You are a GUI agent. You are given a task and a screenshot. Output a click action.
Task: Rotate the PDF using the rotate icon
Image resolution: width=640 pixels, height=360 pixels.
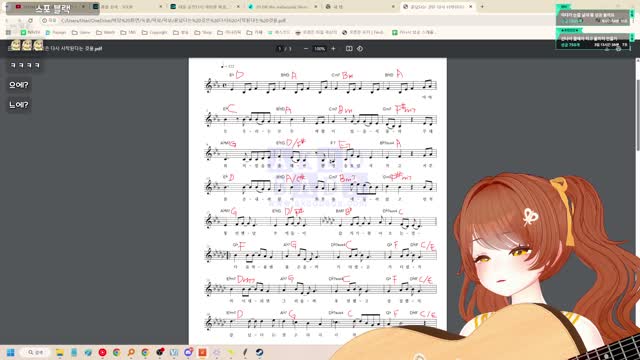coord(360,49)
